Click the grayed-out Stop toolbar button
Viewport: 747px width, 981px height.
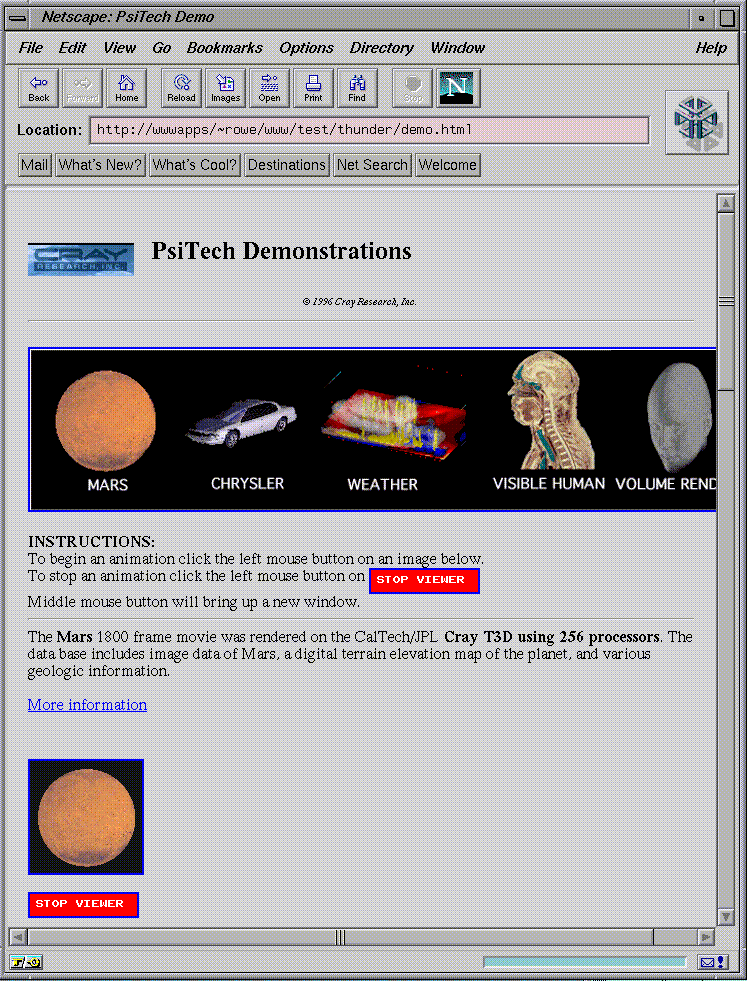(x=412, y=88)
